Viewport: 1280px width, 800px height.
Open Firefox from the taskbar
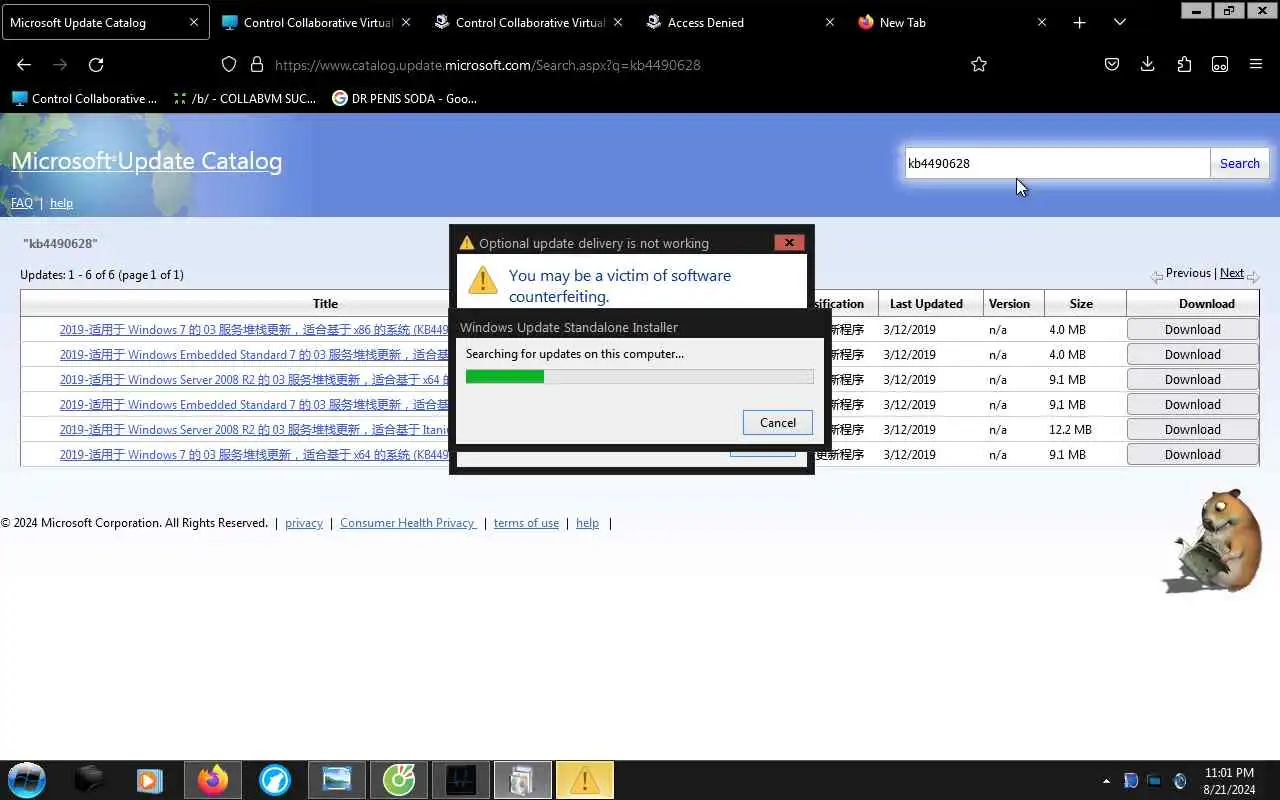click(212, 779)
